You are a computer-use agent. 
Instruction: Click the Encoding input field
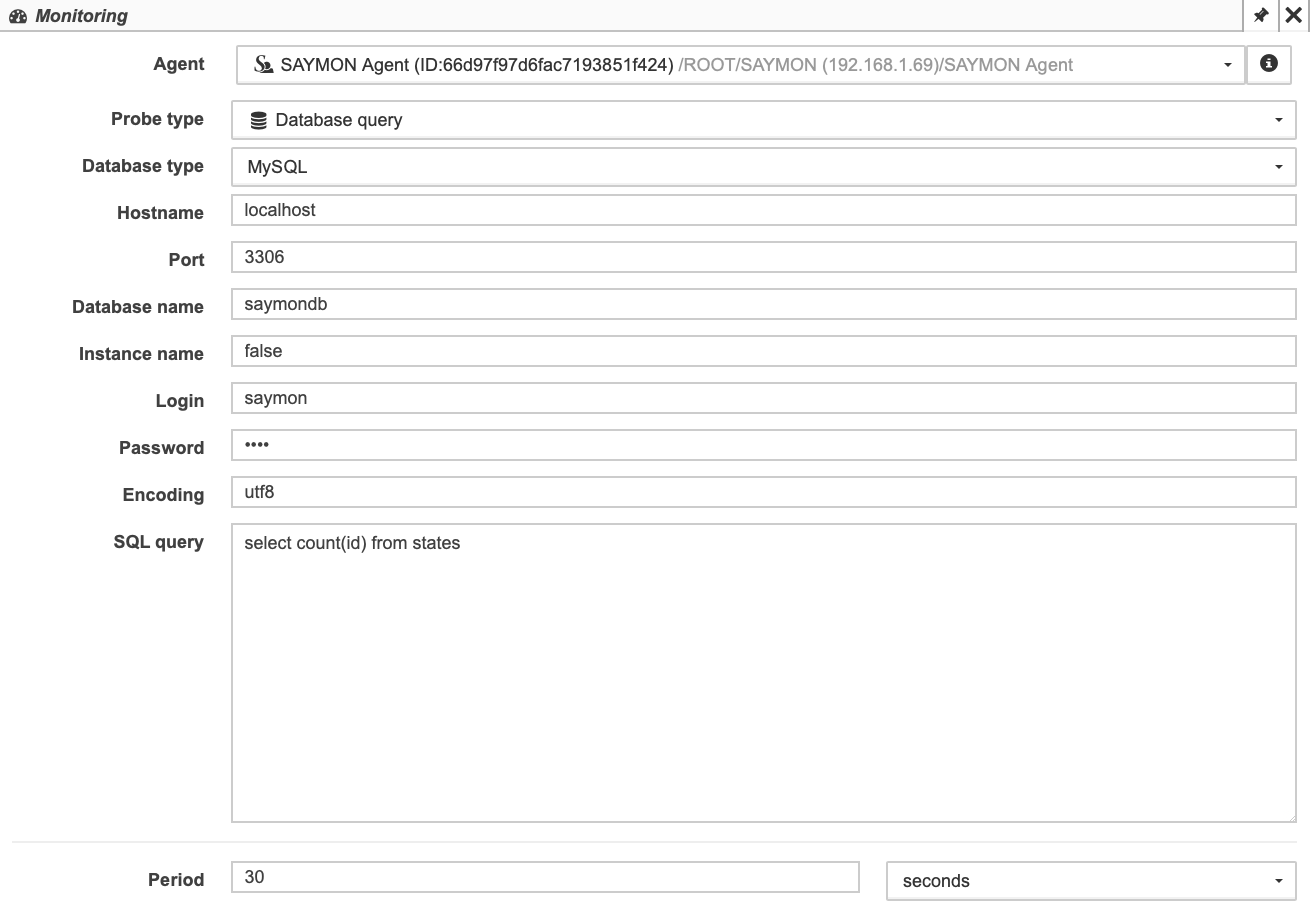(x=764, y=492)
